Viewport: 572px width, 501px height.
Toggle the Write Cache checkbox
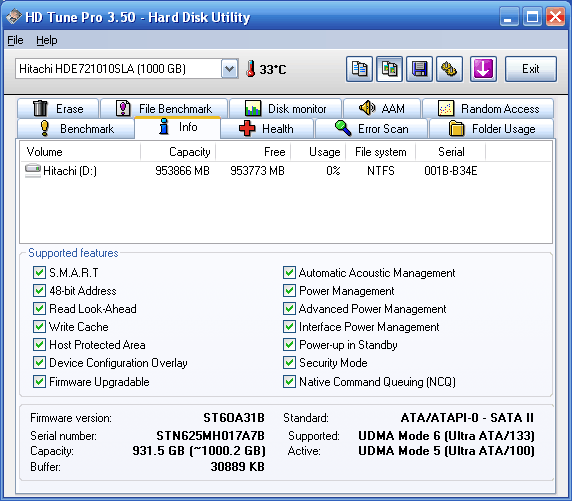point(39,327)
